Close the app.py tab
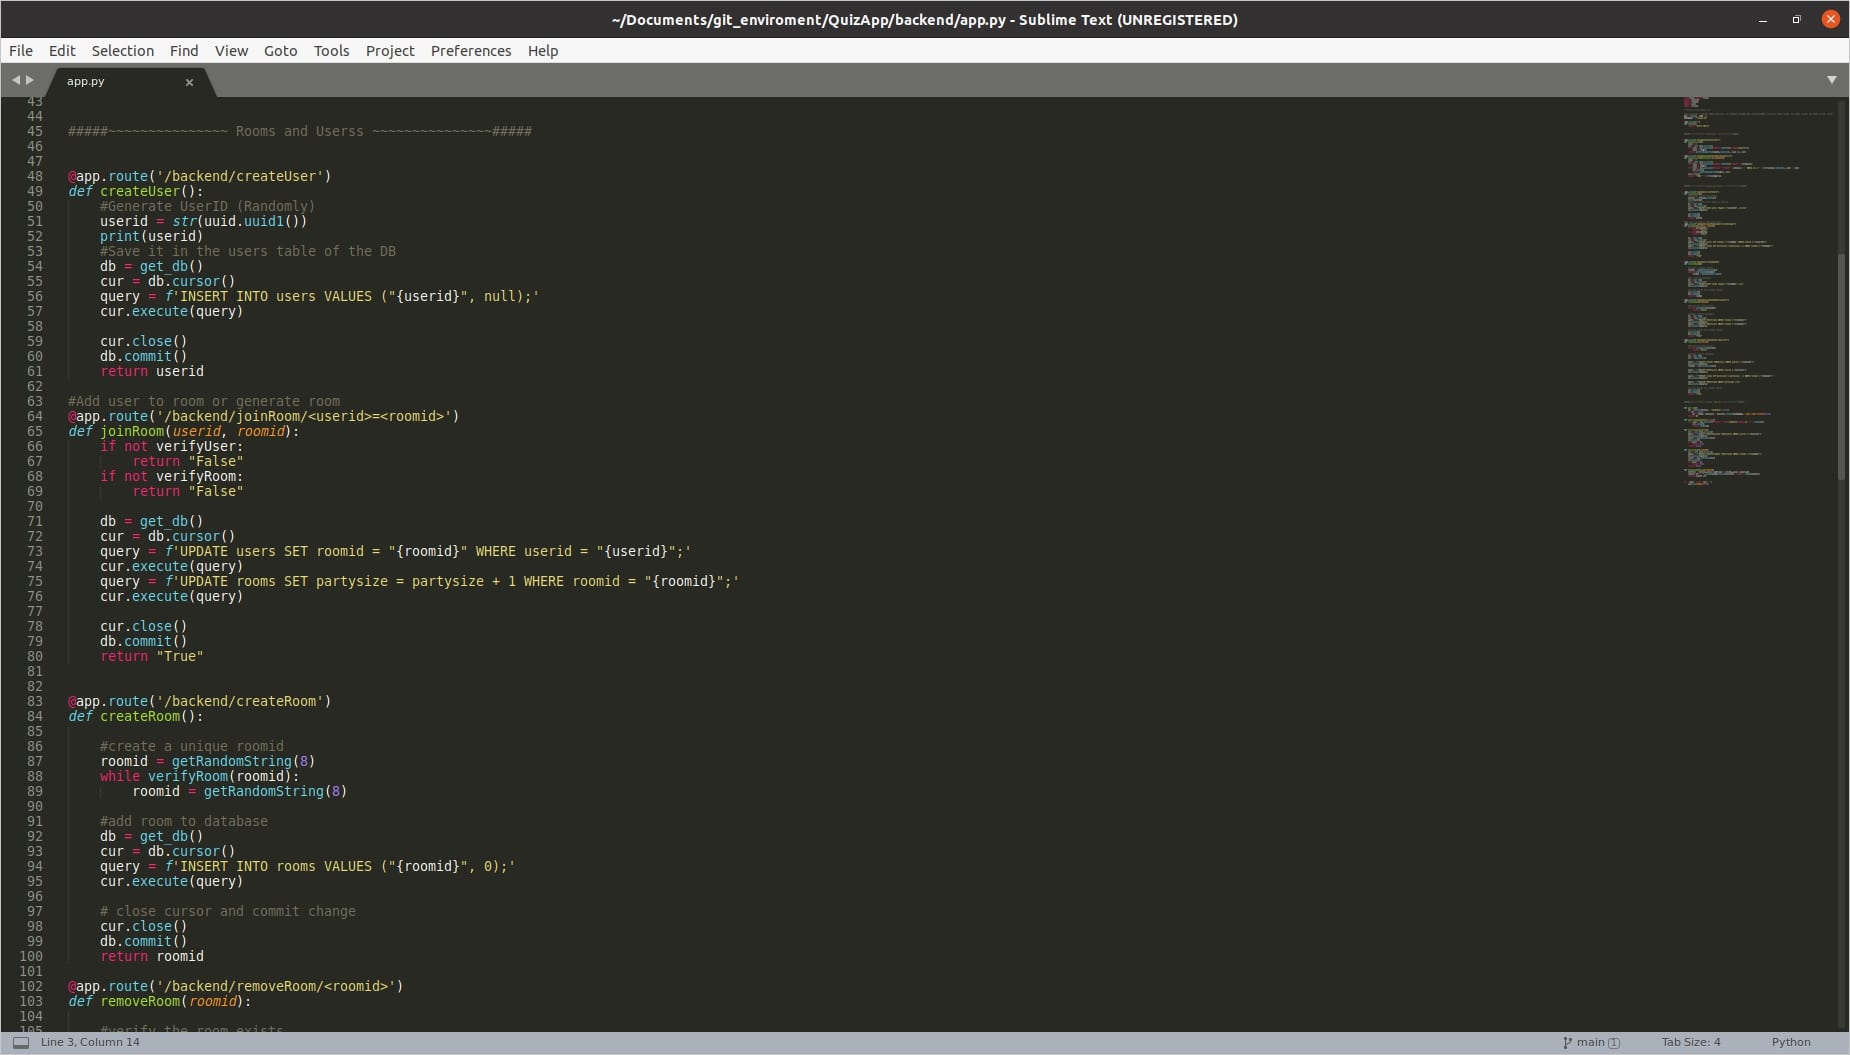Screen dimensions: 1850x1055 click(189, 82)
